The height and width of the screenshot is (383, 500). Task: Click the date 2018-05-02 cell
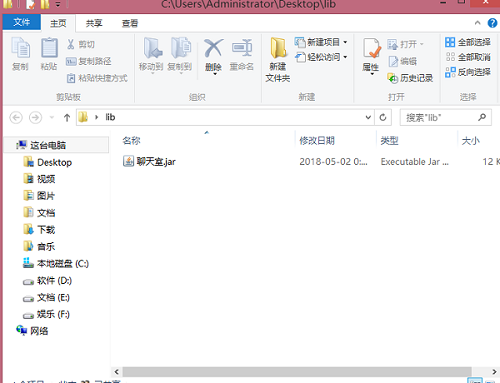(333, 162)
